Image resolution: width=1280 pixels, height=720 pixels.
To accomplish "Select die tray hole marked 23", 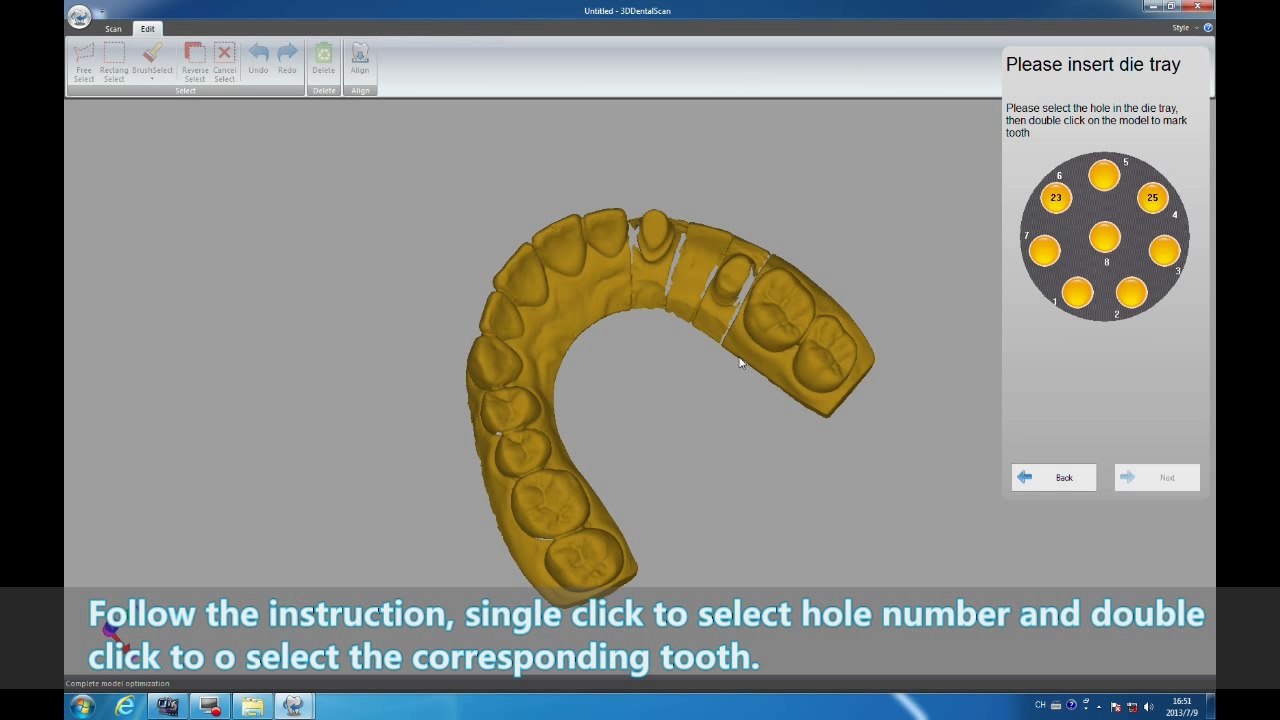I will (1056, 198).
